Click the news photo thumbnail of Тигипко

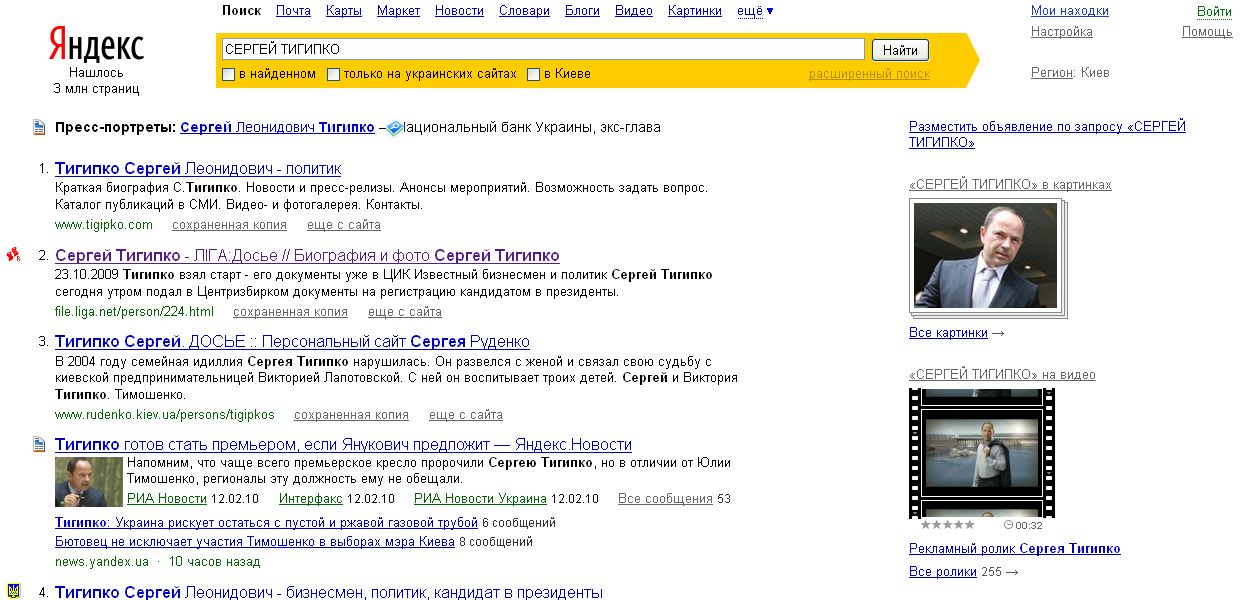[89, 482]
